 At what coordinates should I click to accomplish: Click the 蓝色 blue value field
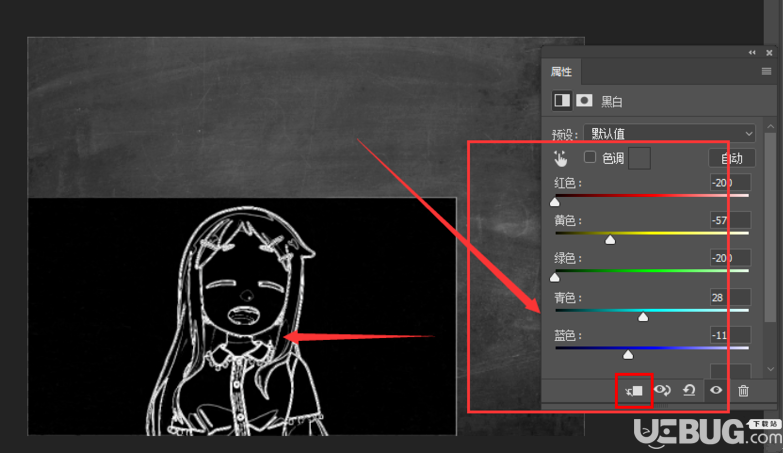(x=730, y=335)
